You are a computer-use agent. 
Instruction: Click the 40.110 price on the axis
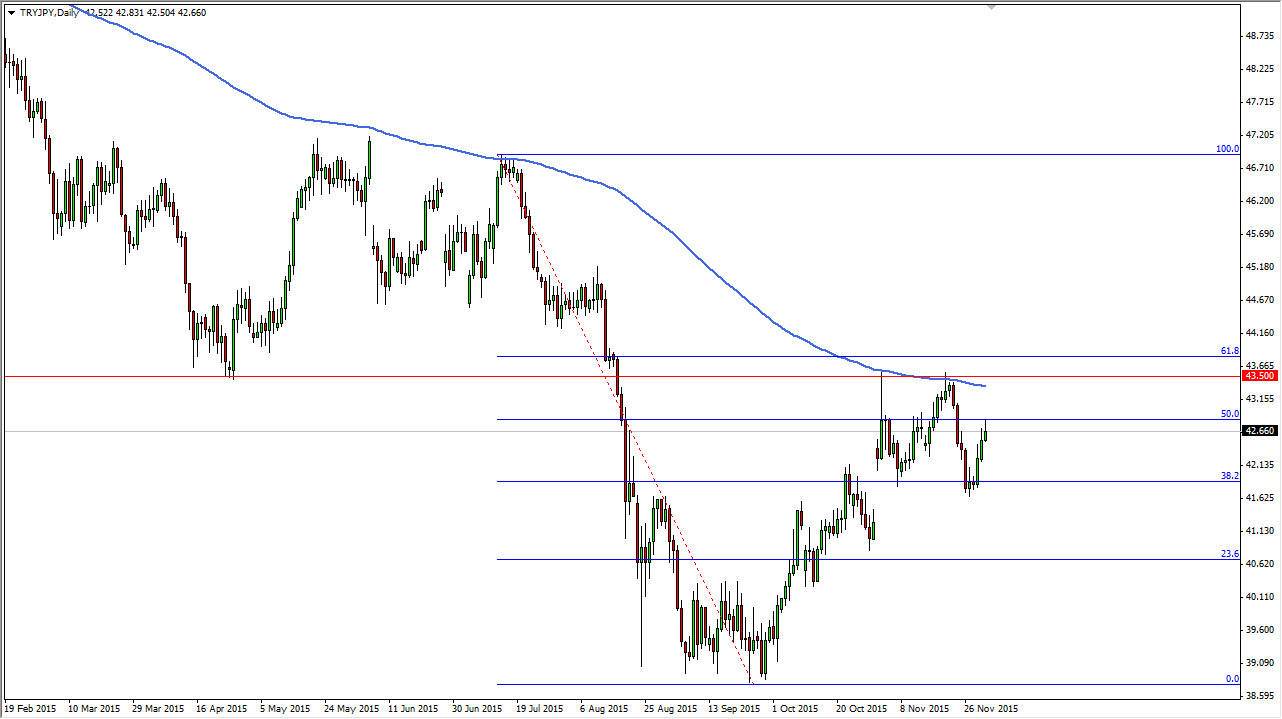click(x=1259, y=597)
